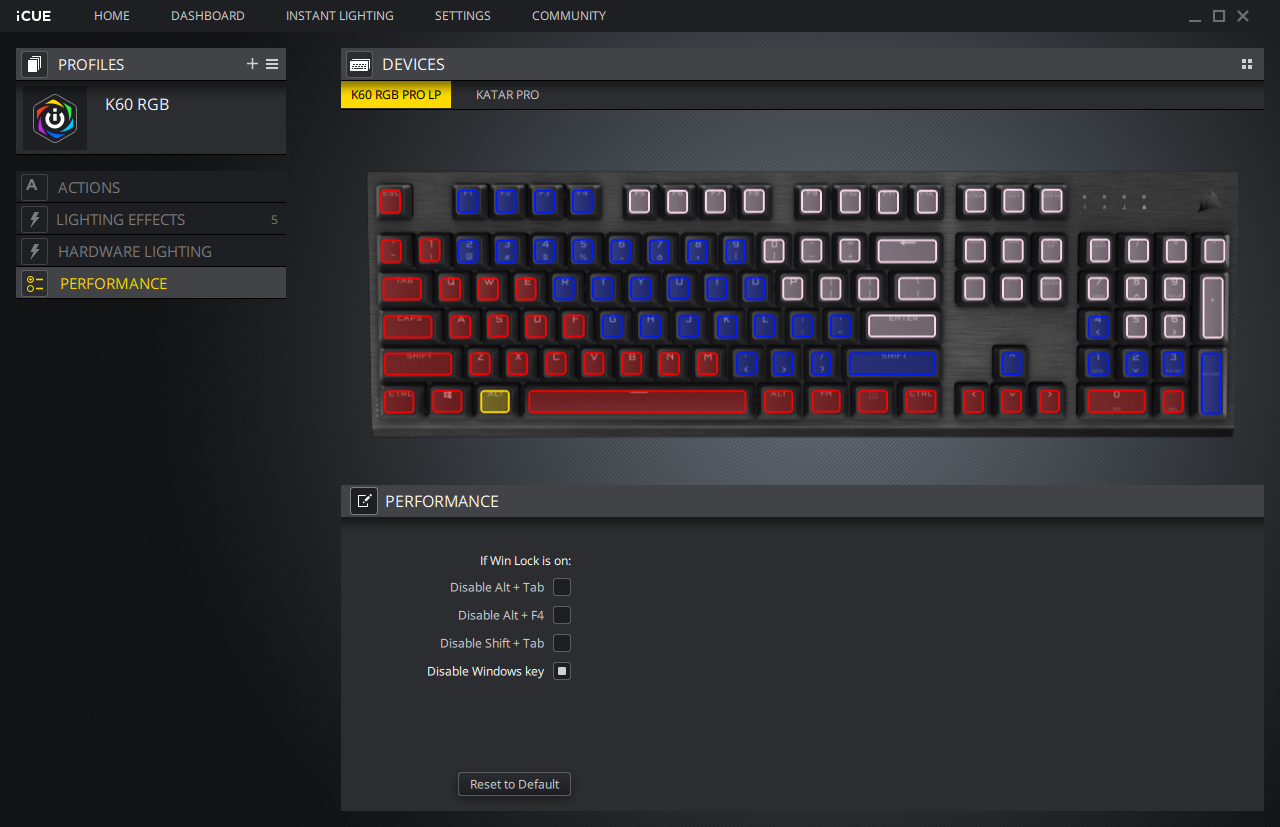The width and height of the screenshot is (1280, 827).
Task: Open Settings in the top navigation
Action: (x=463, y=16)
